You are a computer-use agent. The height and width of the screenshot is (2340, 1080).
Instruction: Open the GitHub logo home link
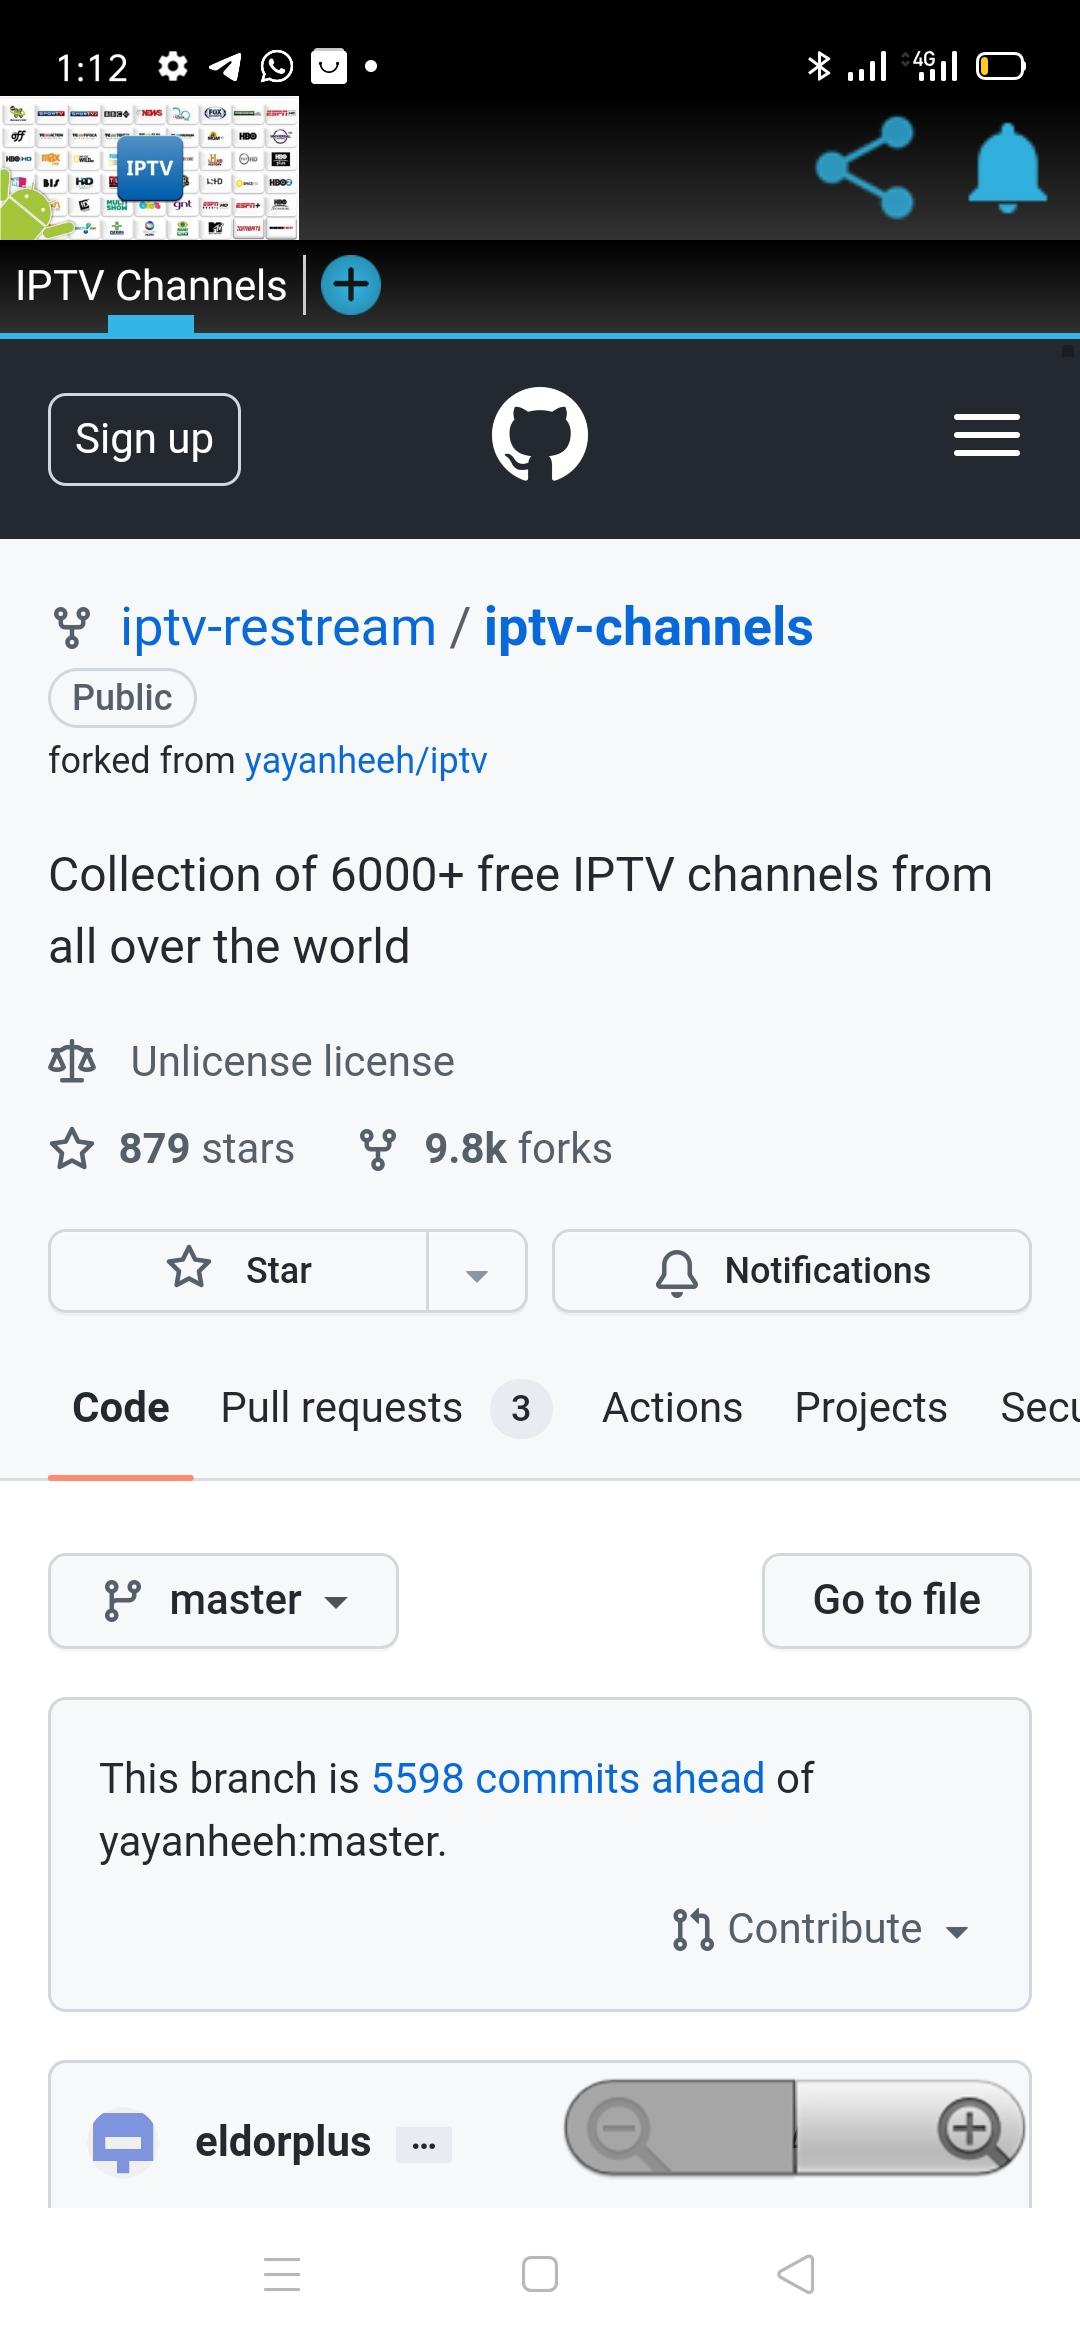[x=540, y=434]
